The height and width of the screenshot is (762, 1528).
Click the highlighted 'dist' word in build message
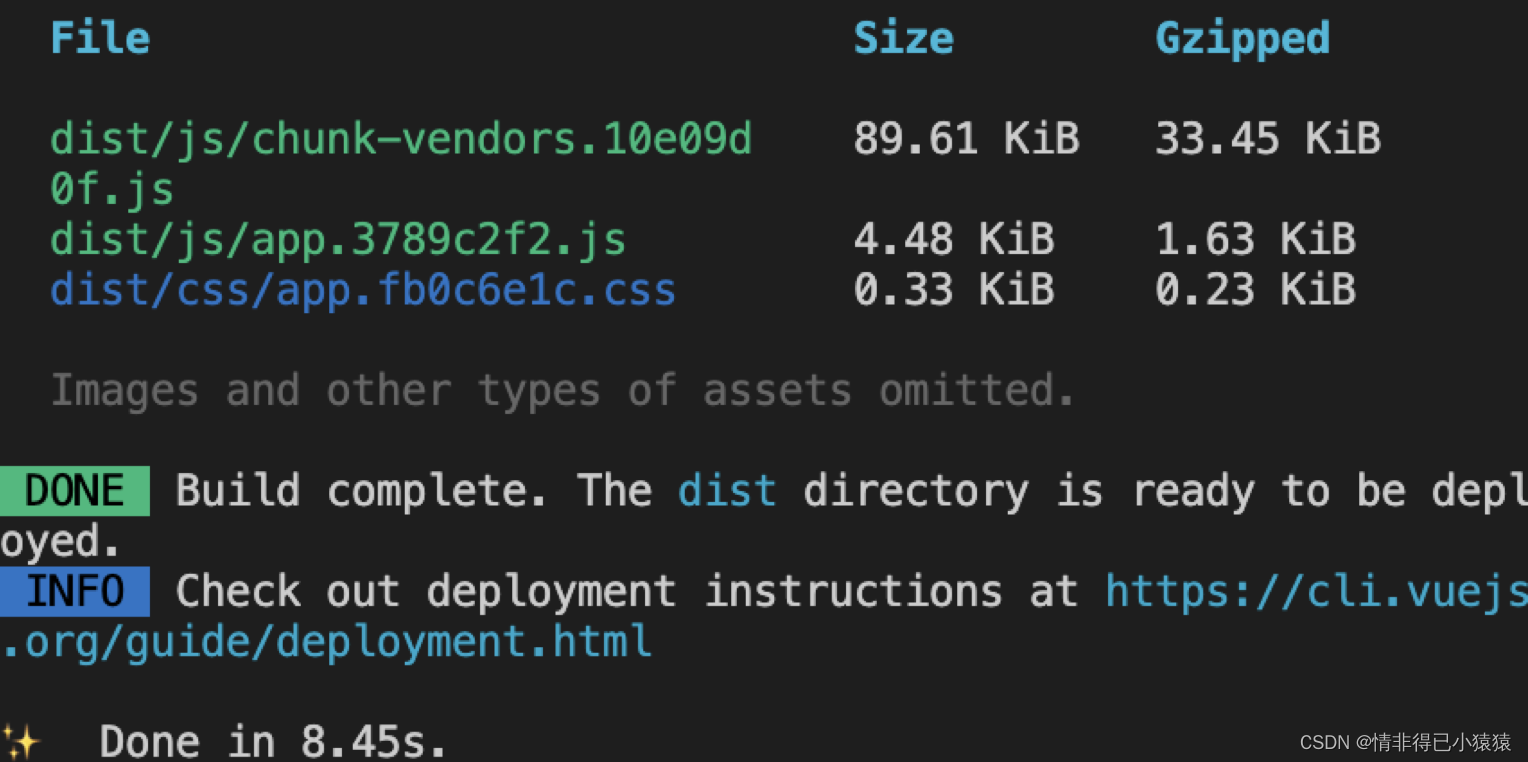(x=727, y=491)
